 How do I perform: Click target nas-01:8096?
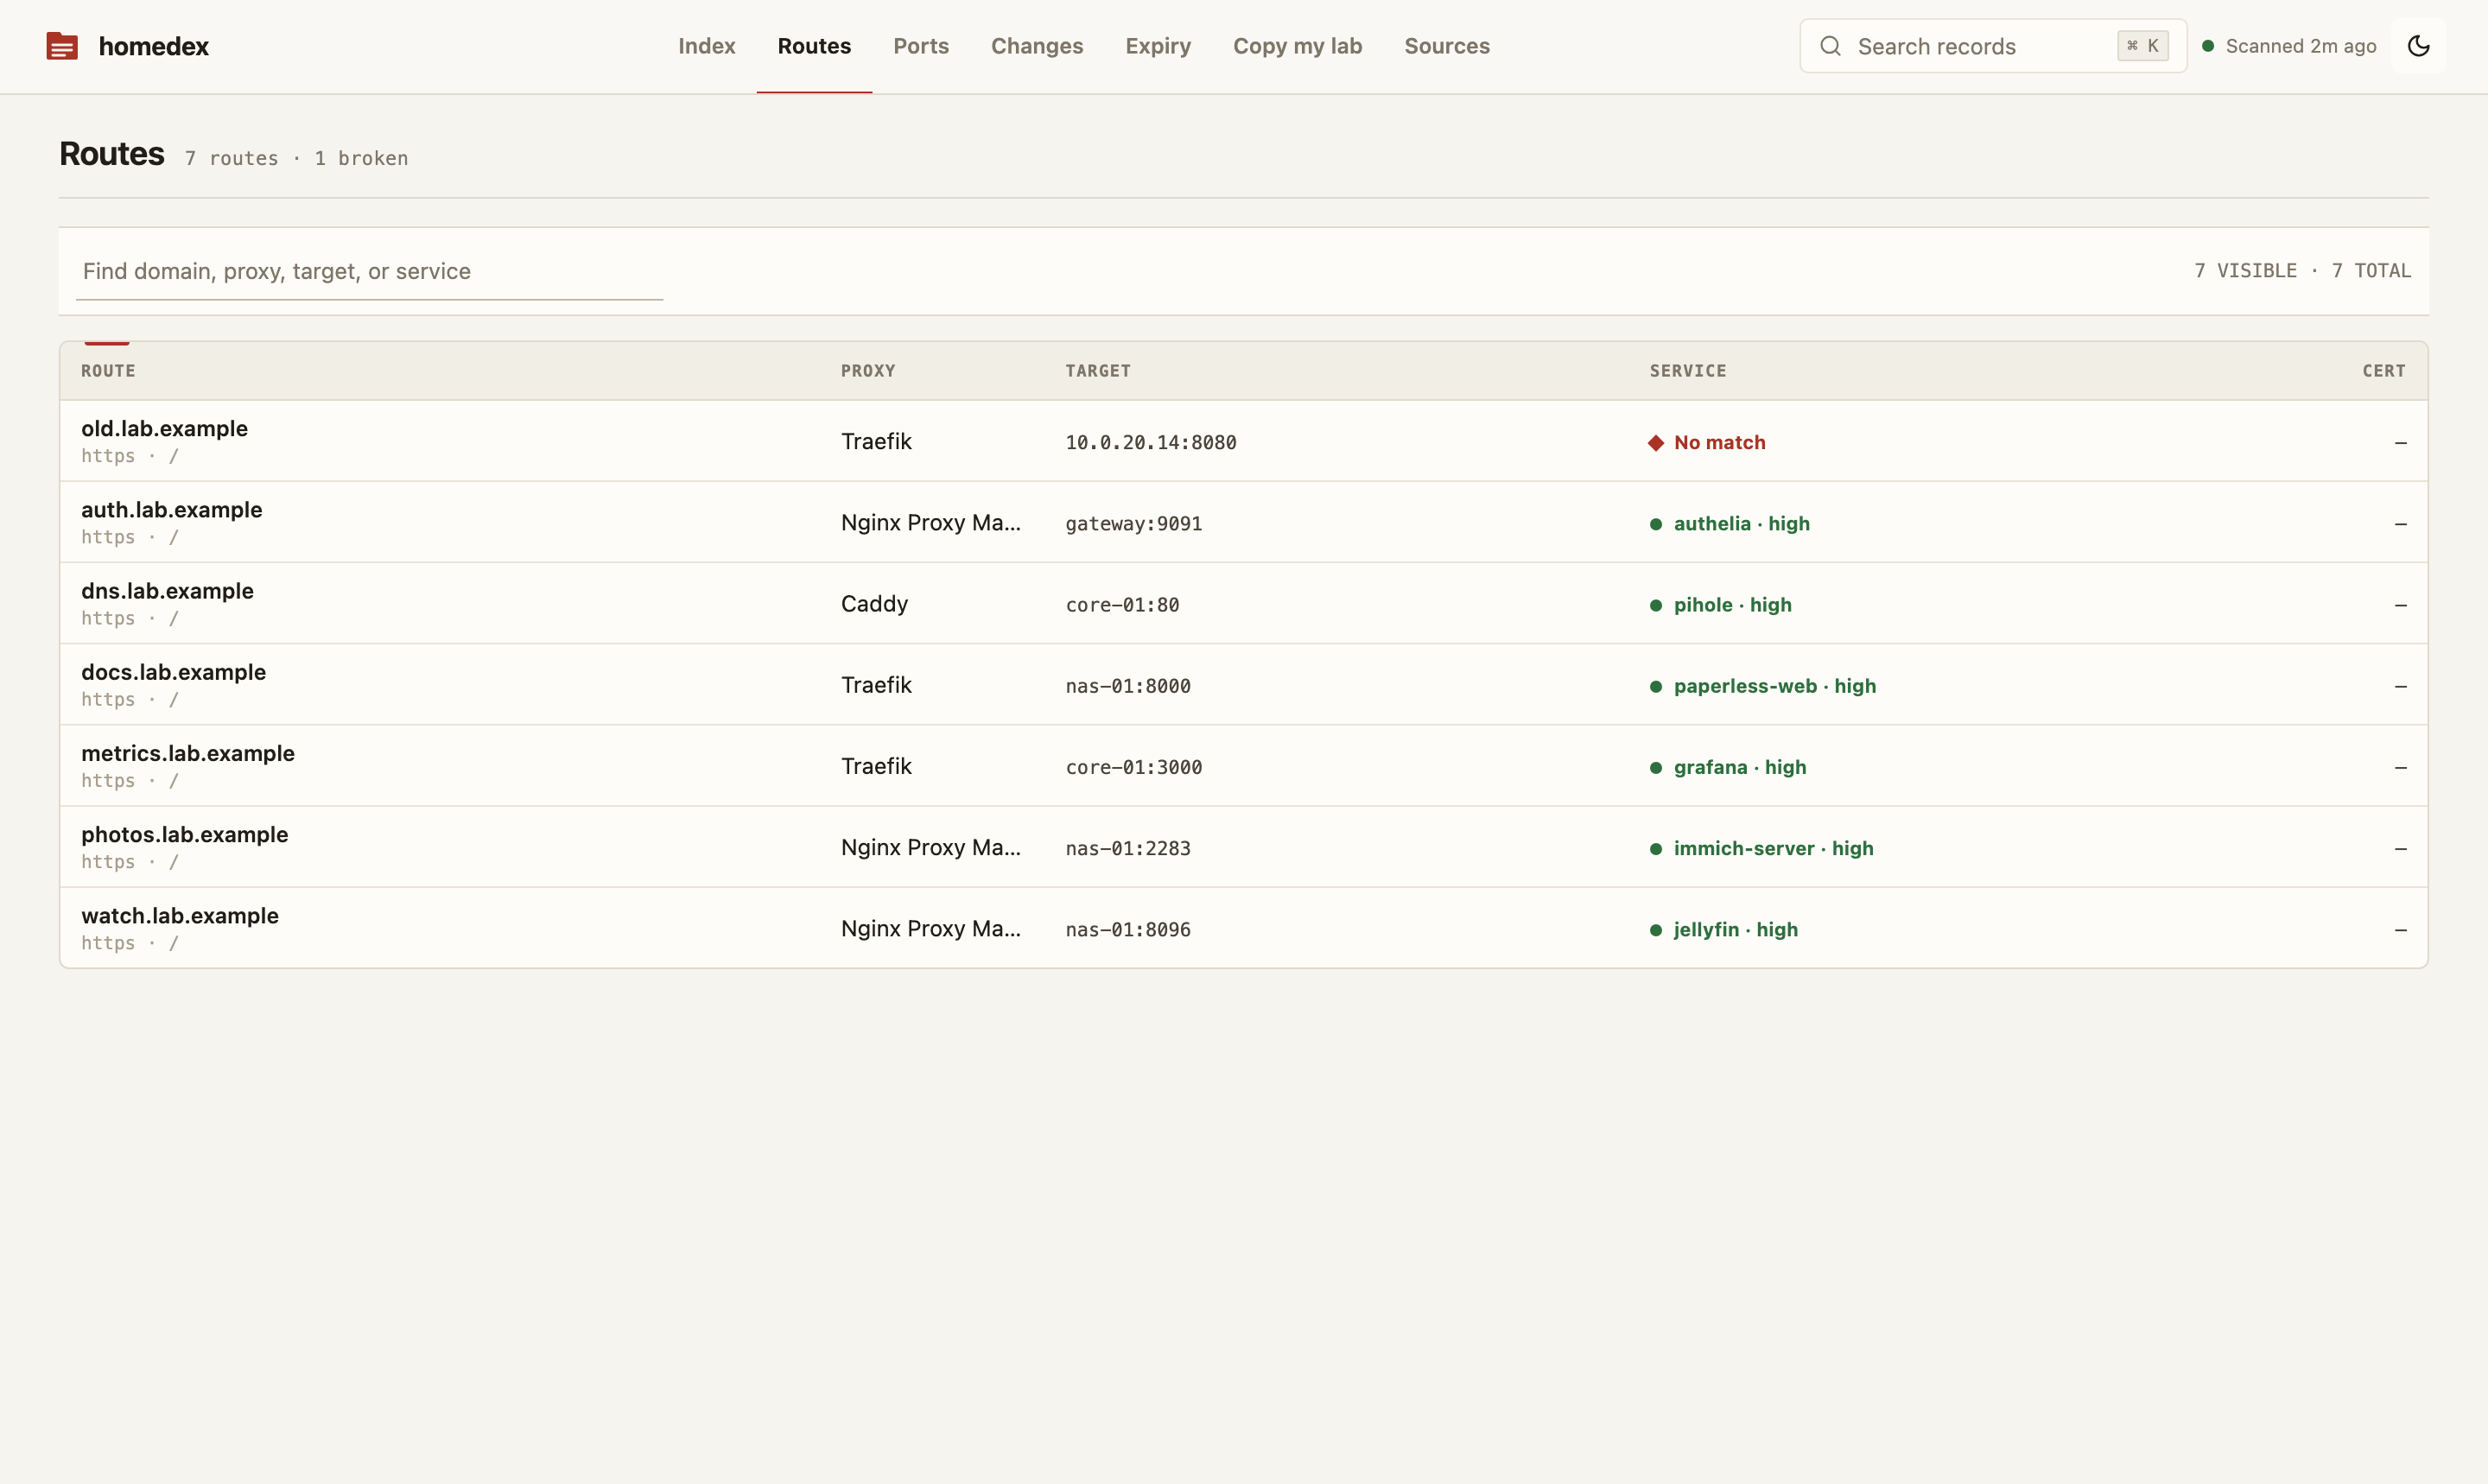click(x=1128, y=930)
